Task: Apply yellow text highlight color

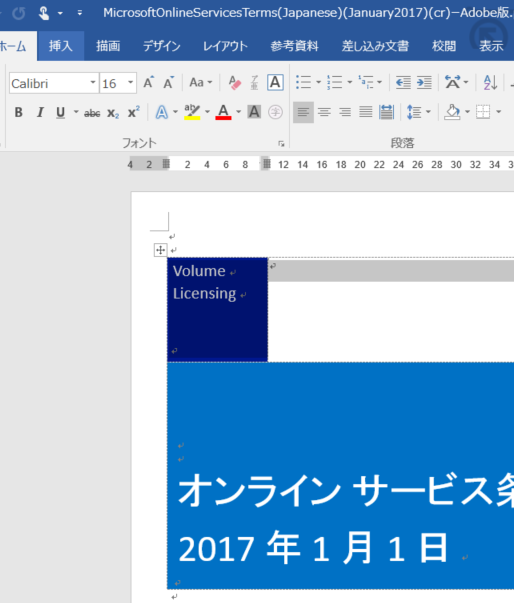Action: [x=192, y=113]
